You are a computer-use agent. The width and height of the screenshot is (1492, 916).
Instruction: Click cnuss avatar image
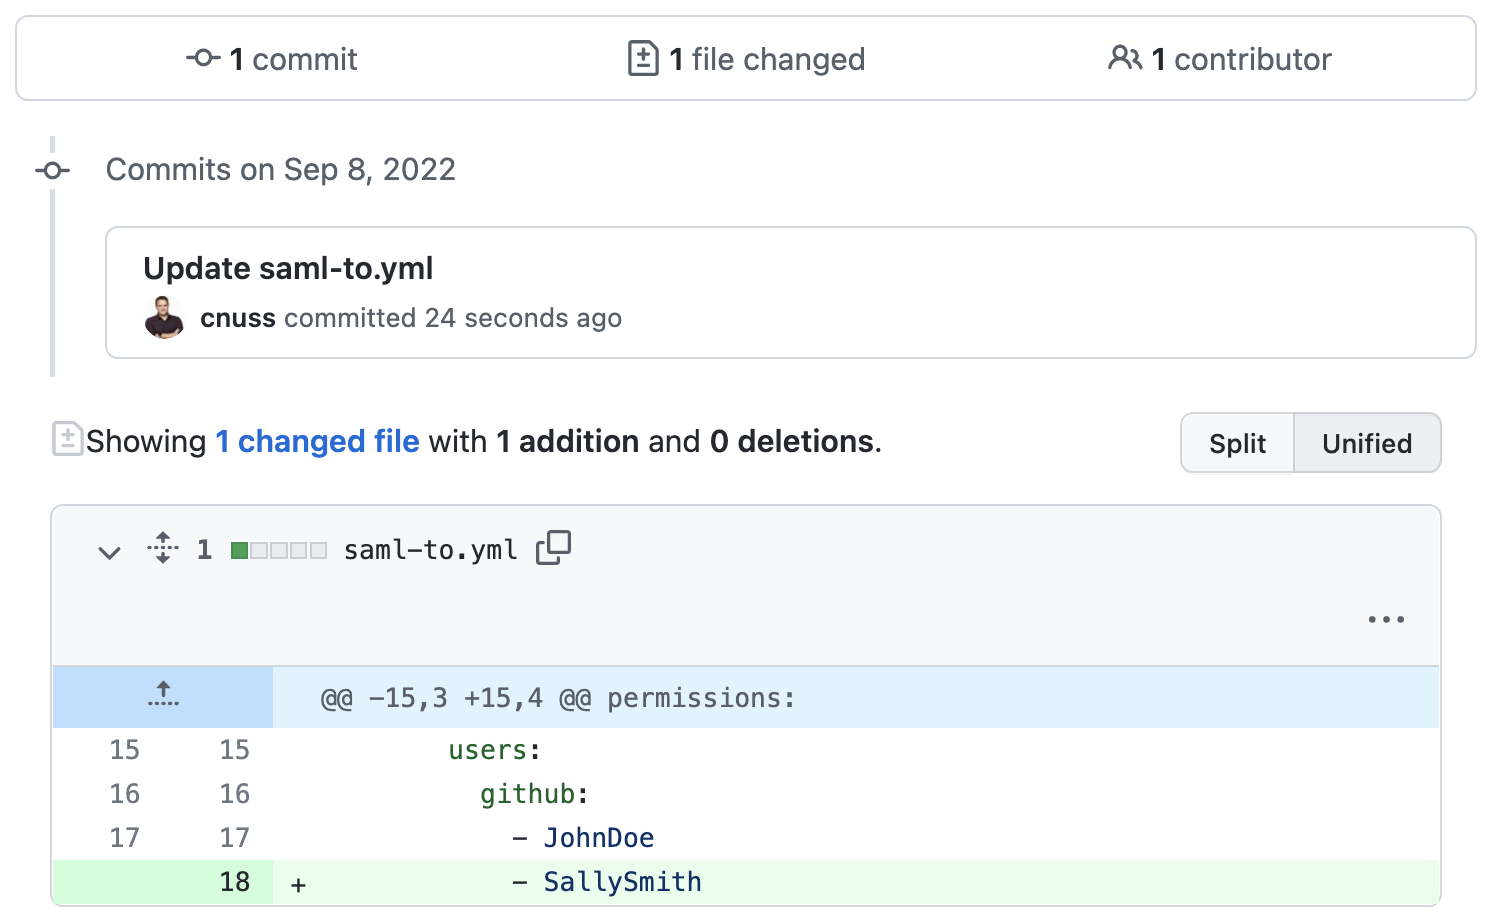coord(164,318)
